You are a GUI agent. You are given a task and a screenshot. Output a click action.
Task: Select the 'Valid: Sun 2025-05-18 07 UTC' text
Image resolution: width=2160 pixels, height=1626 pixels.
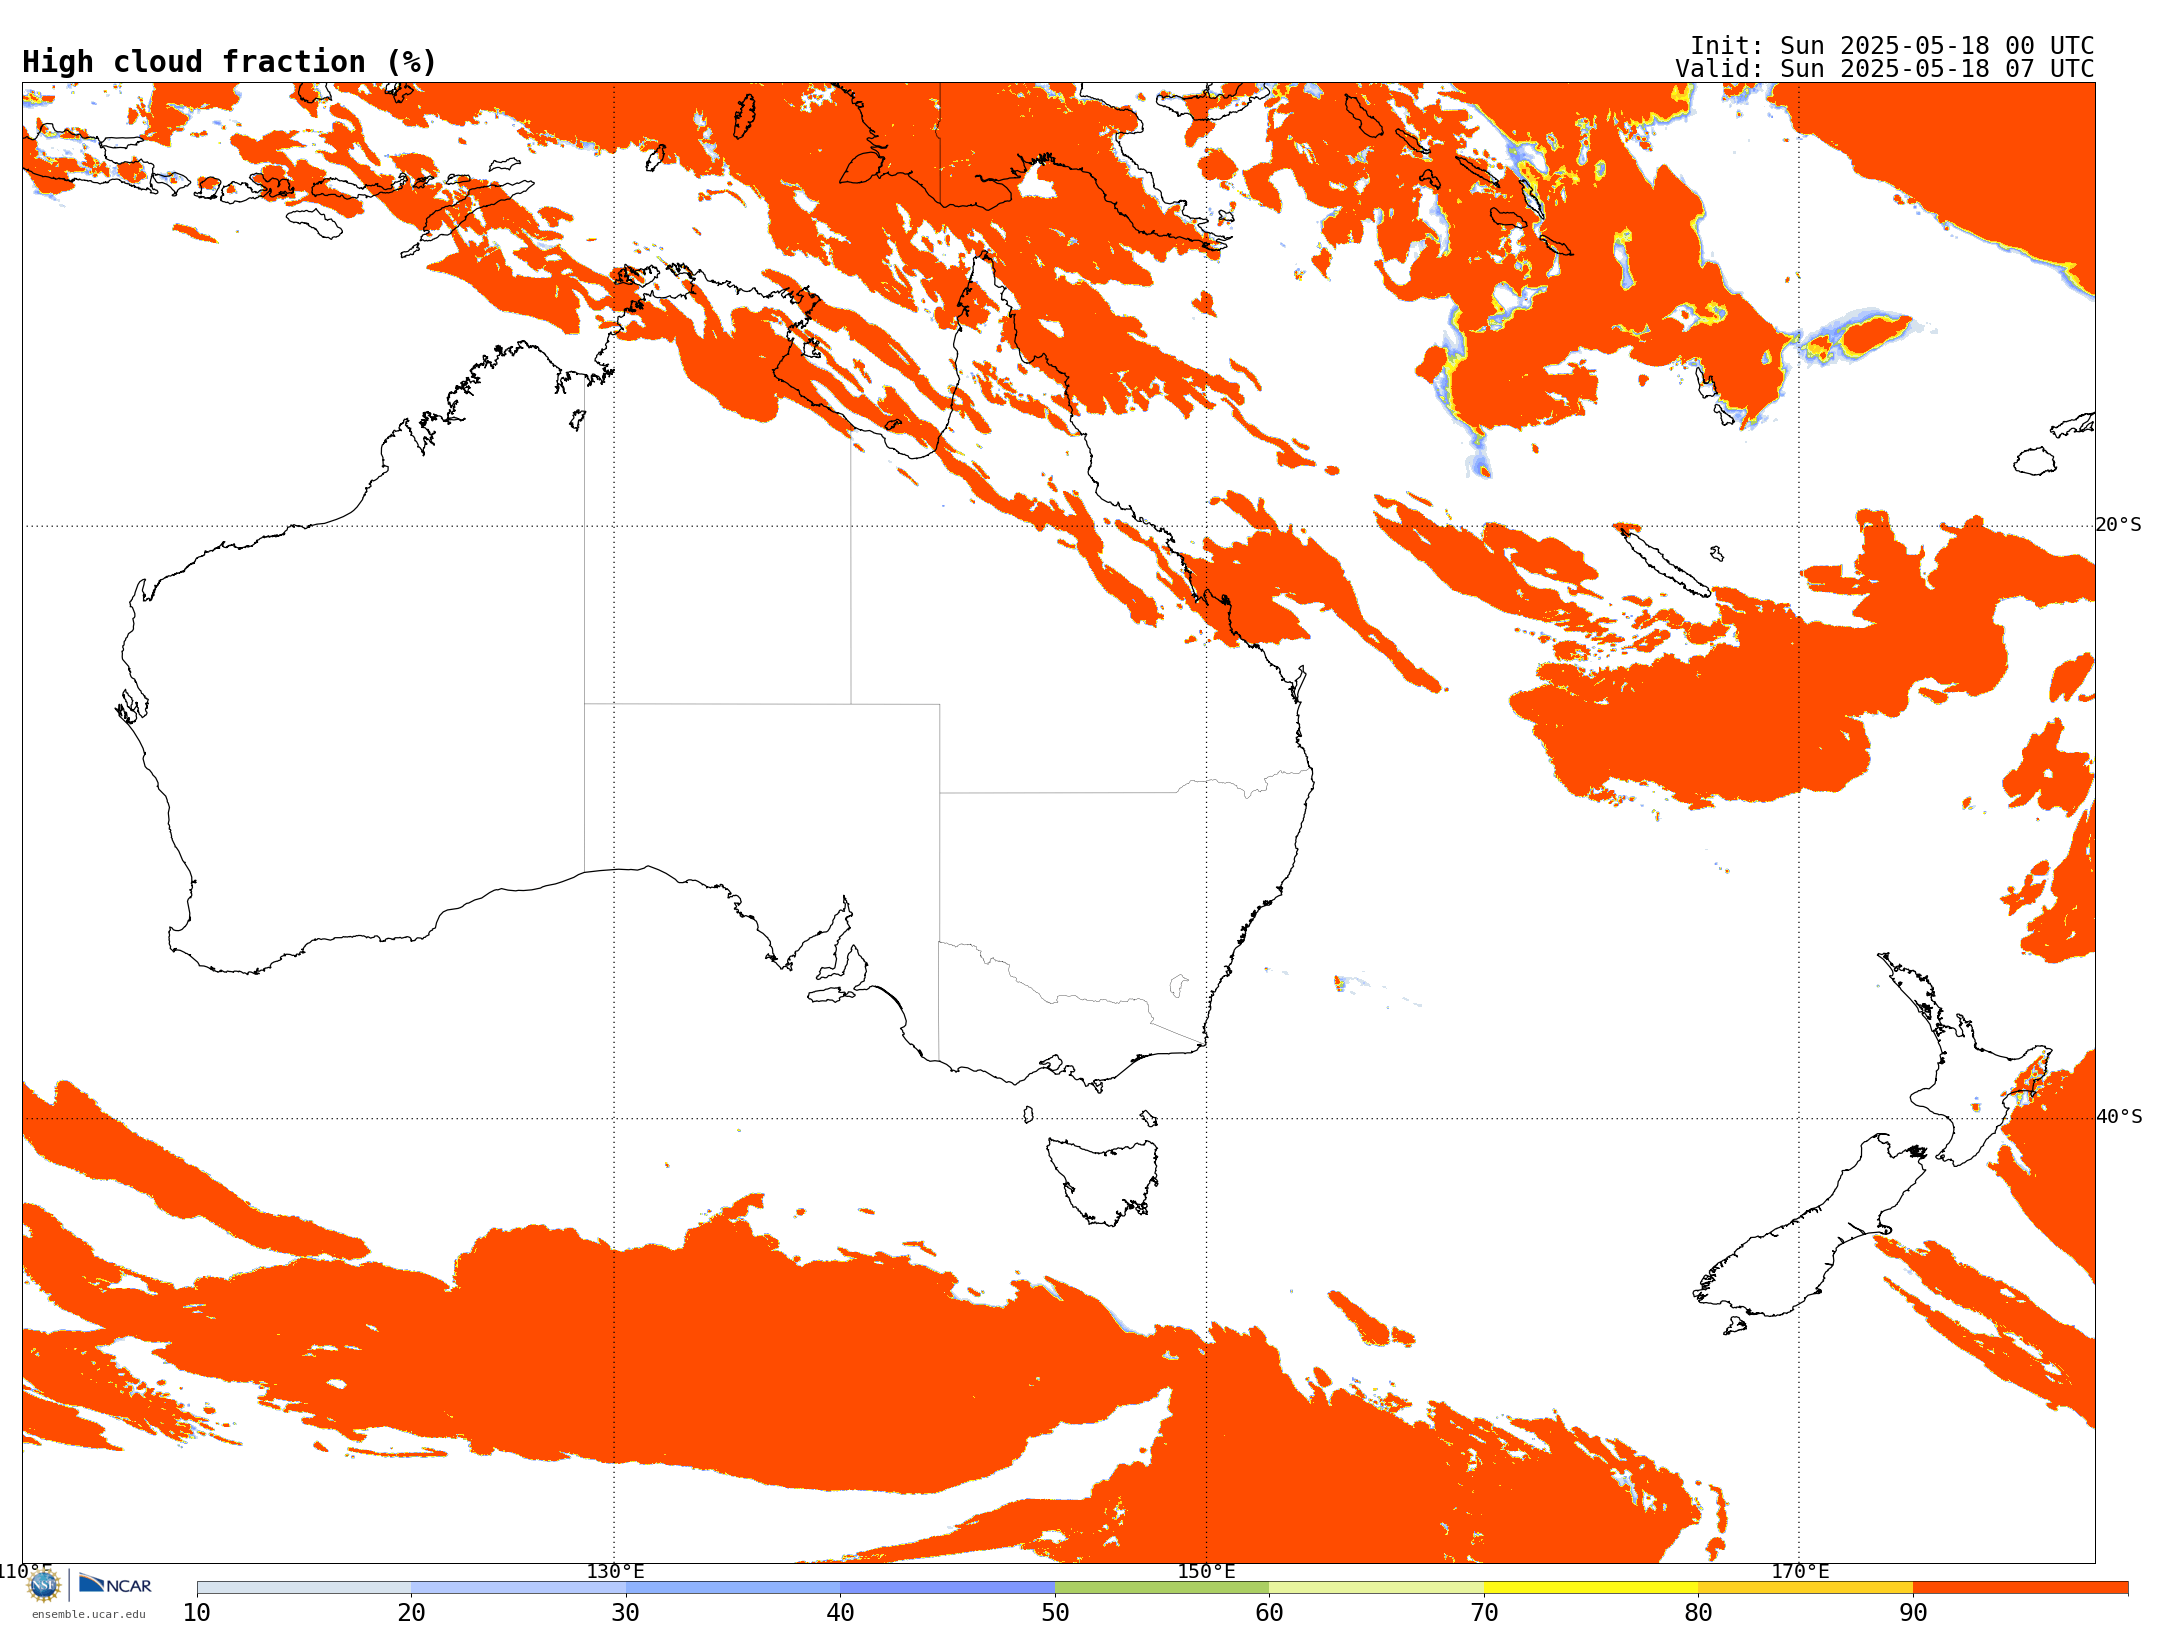(x=1885, y=69)
